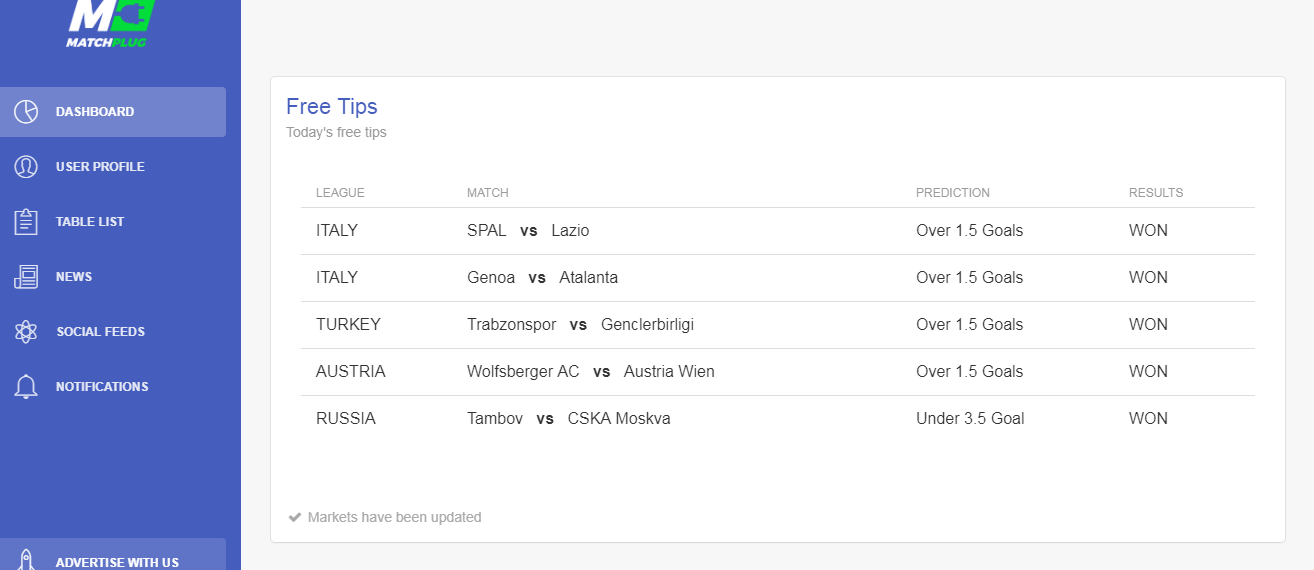The image size is (1314, 570).
Task: Click the Prediction column header
Action: click(x=952, y=193)
